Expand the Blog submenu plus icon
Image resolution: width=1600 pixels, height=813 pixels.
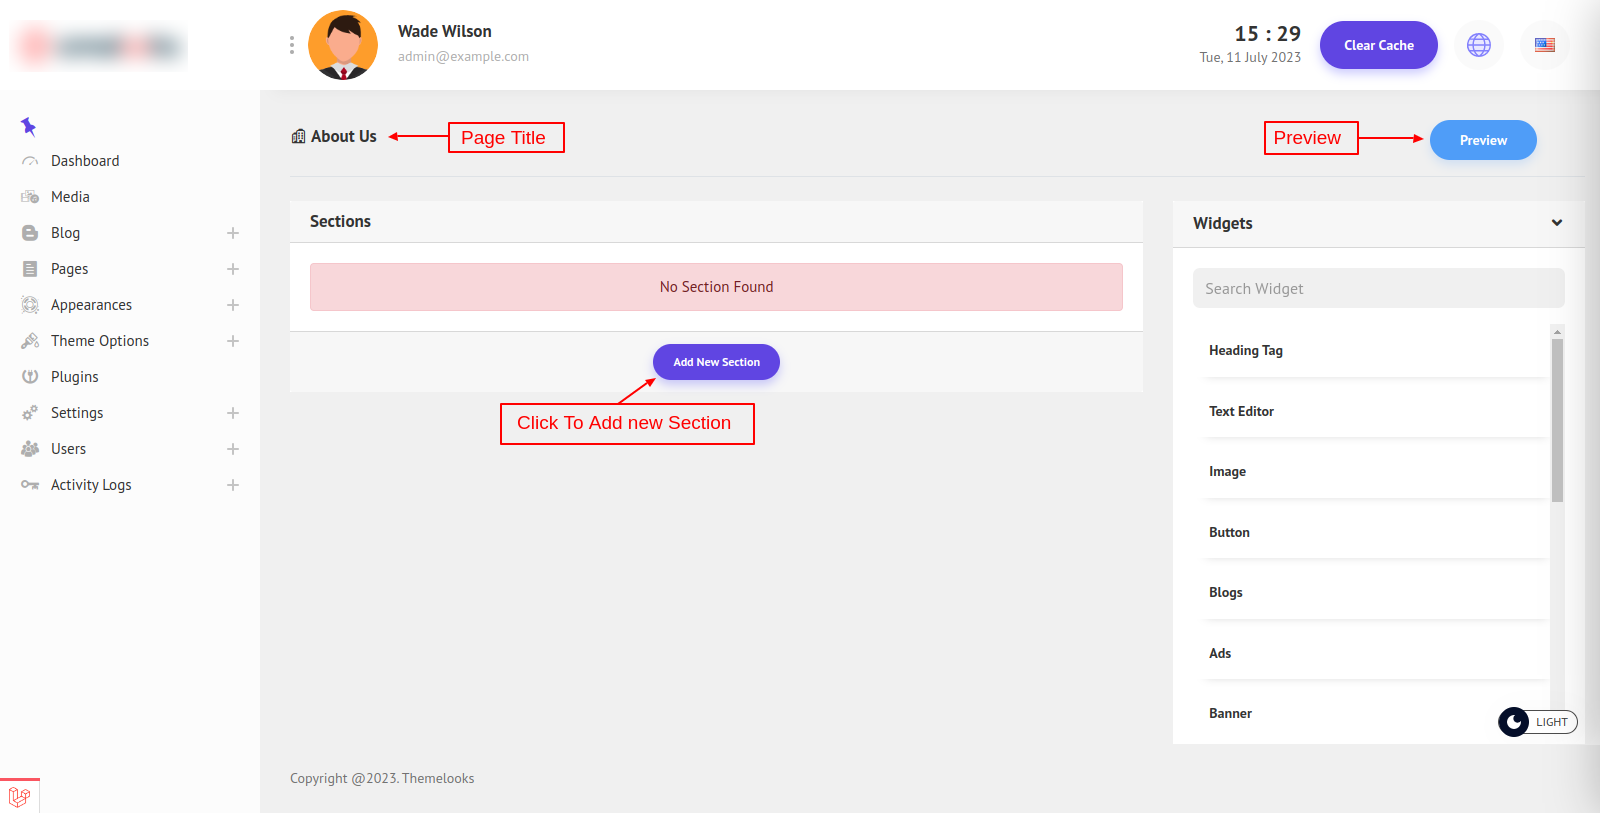click(233, 233)
